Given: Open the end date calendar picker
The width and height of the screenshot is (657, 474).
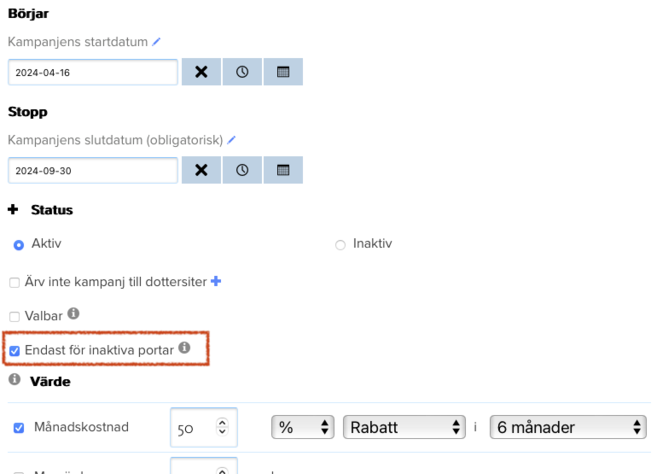Looking at the screenshot, I should click(283, 170).
